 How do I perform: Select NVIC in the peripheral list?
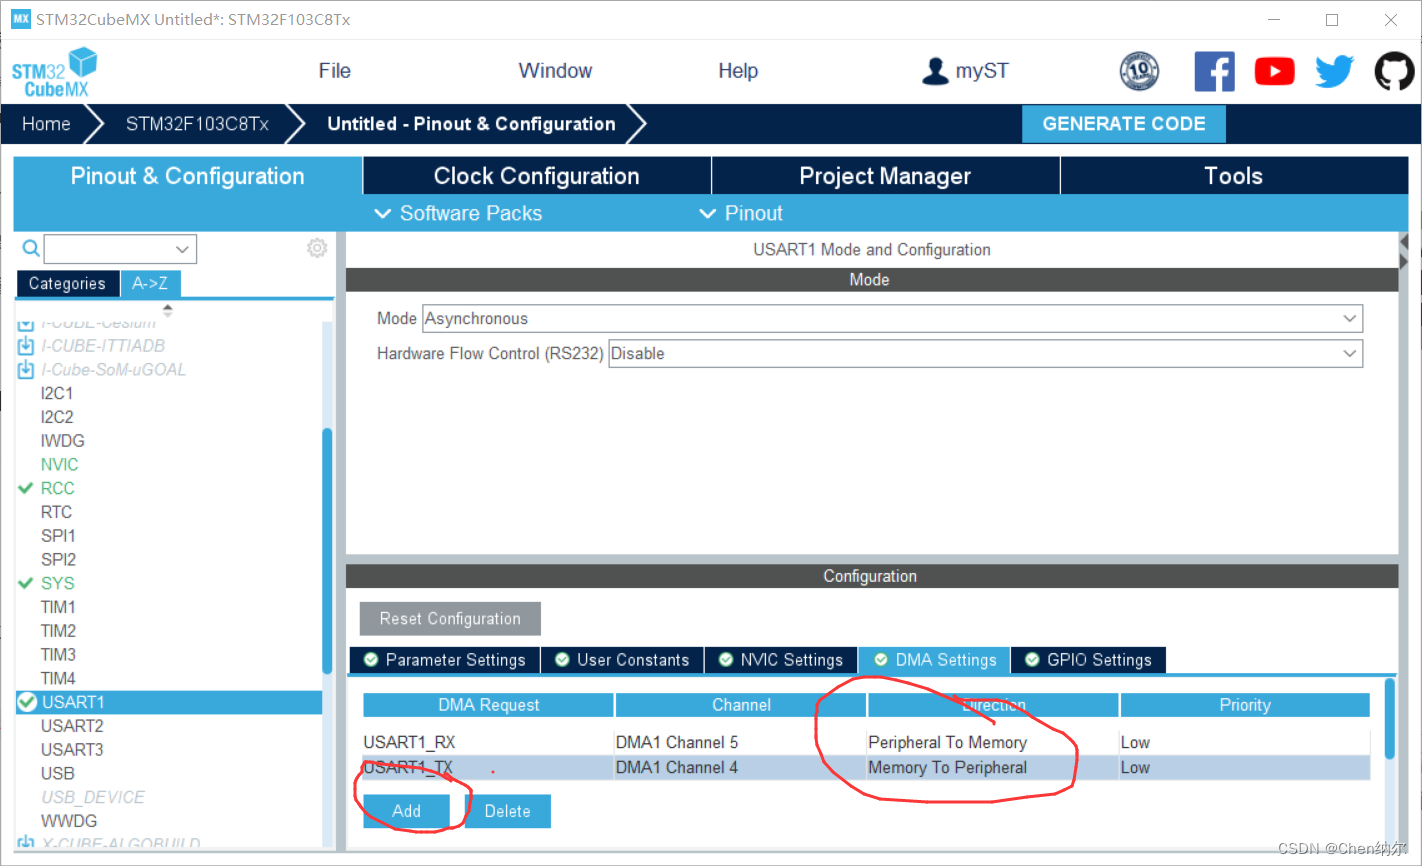tap(59, 465)
